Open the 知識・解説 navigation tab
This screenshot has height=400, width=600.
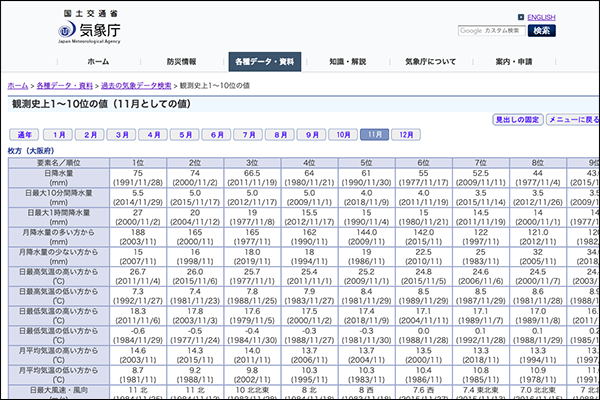pyautogui.click(x=349, y=62)
